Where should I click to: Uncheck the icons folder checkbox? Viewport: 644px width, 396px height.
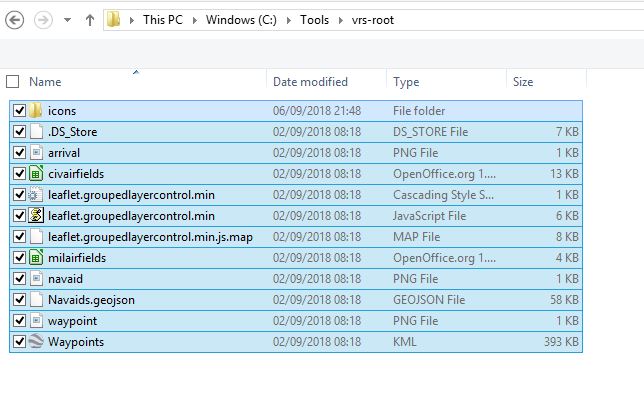point(19,111)
